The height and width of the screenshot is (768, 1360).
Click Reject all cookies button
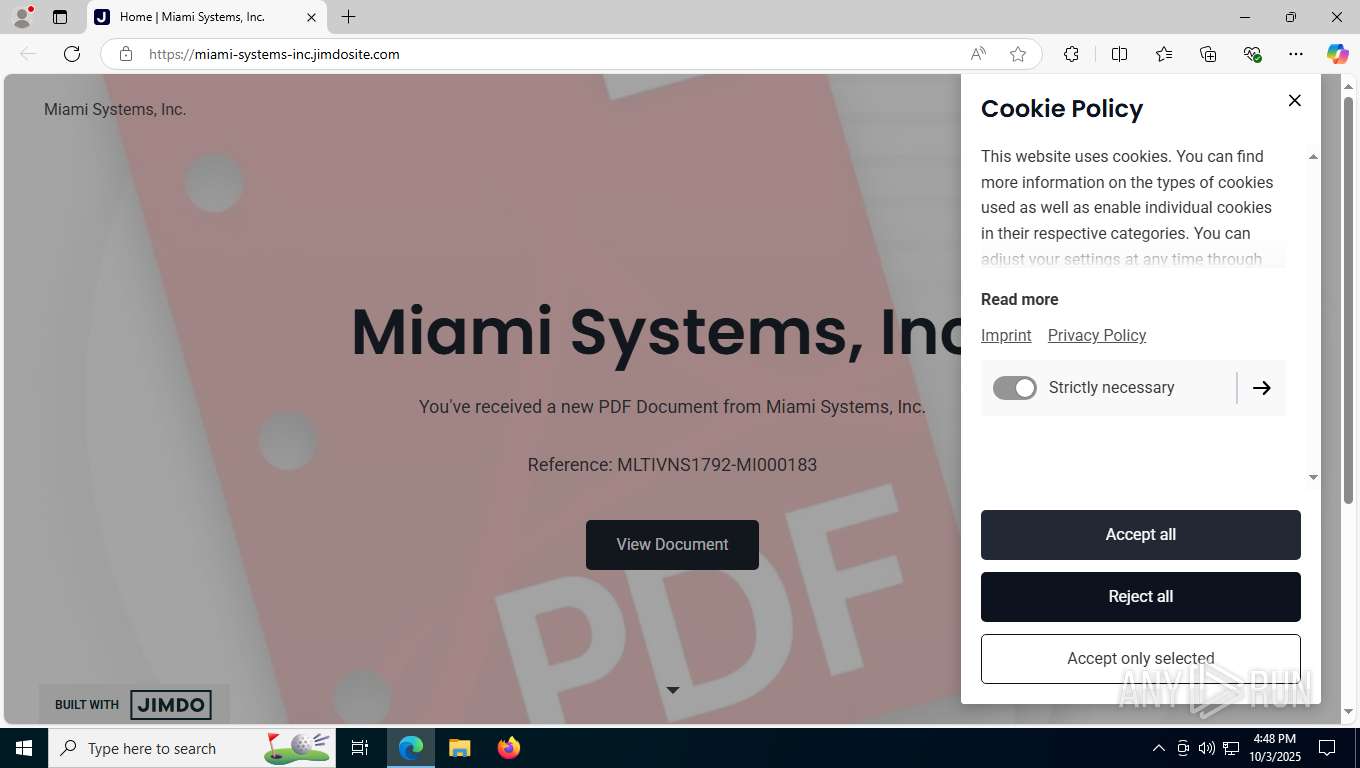tap(1141, 597)
